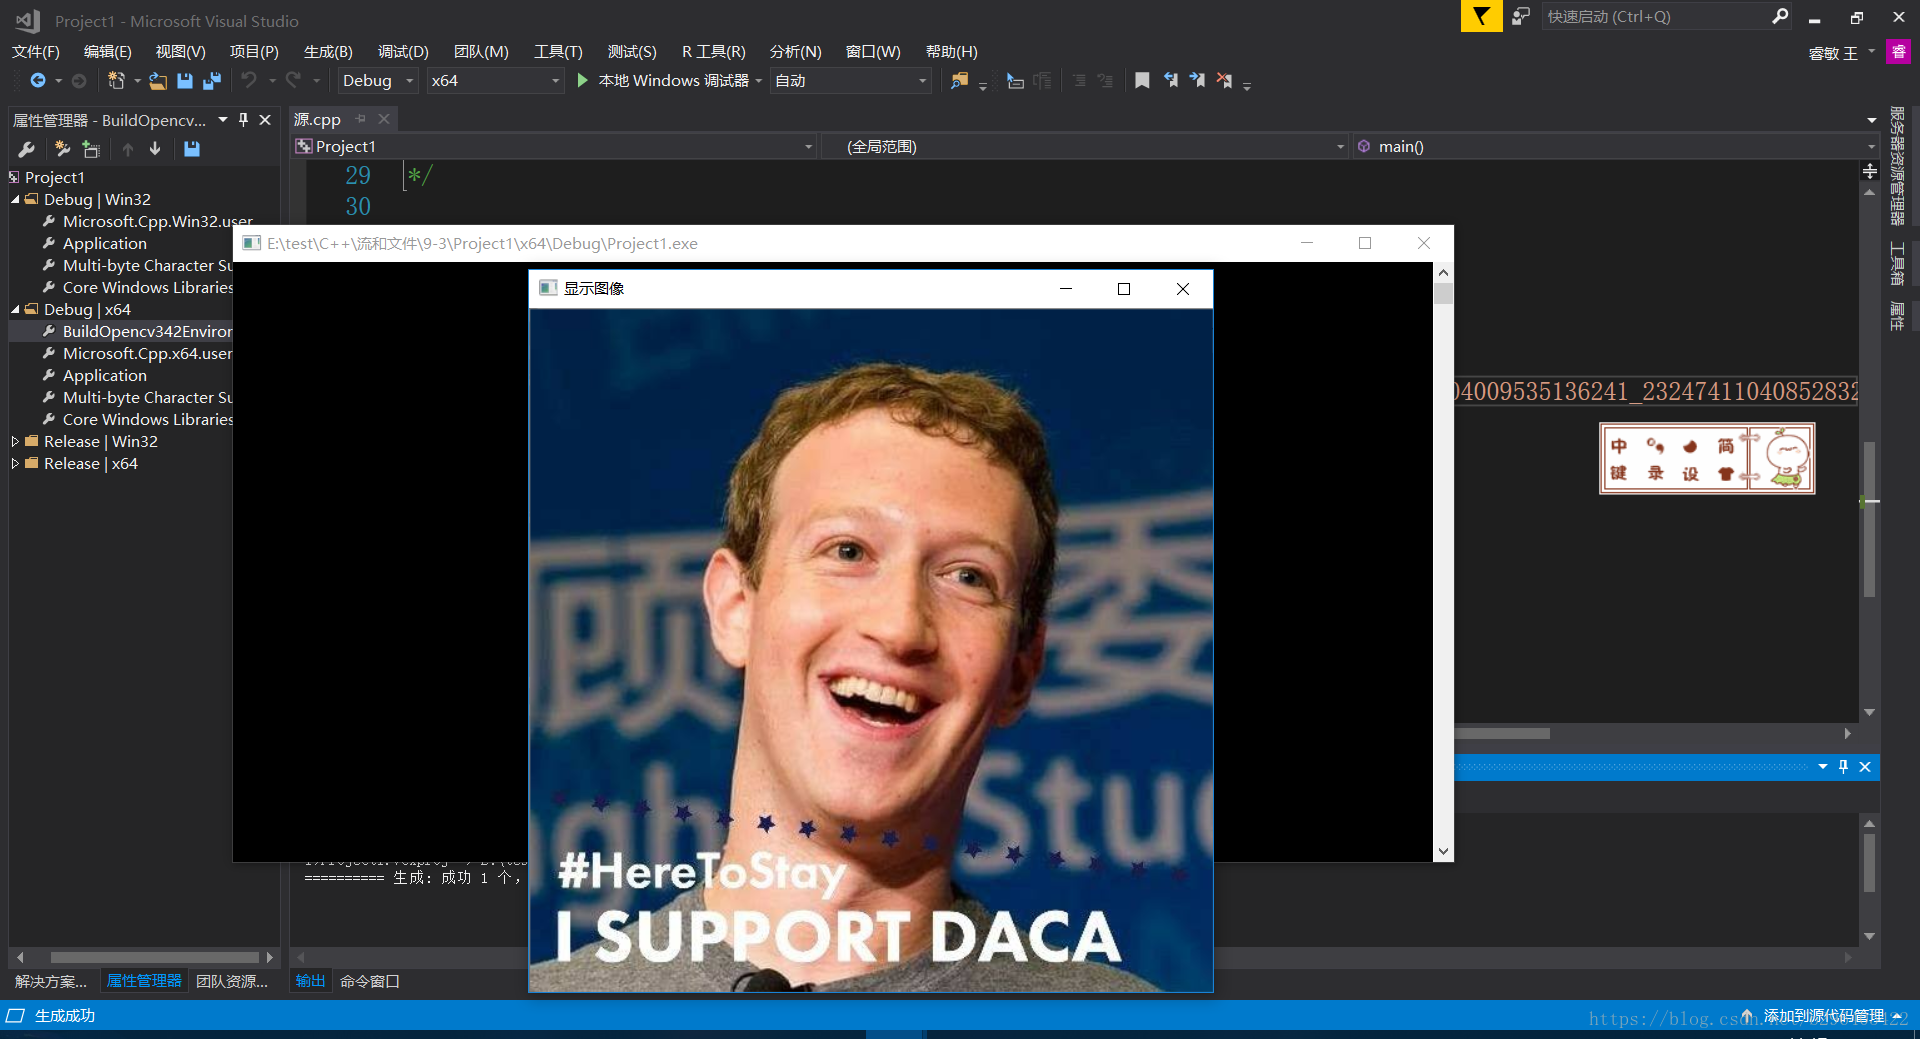Collapse the Debug | x64 tree node
The width and height of the screenshot is (1920, 1039).
coord(15,310)
